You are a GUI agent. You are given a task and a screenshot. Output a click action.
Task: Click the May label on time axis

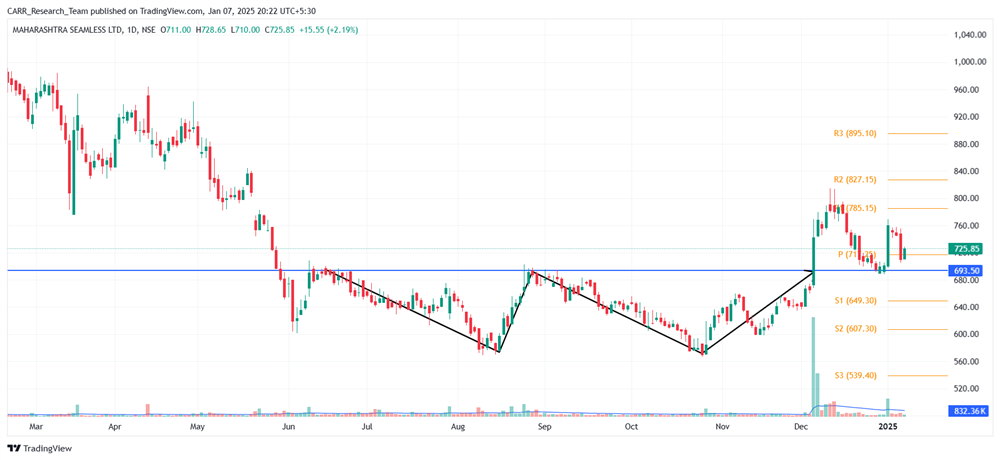tap(198, 426)
